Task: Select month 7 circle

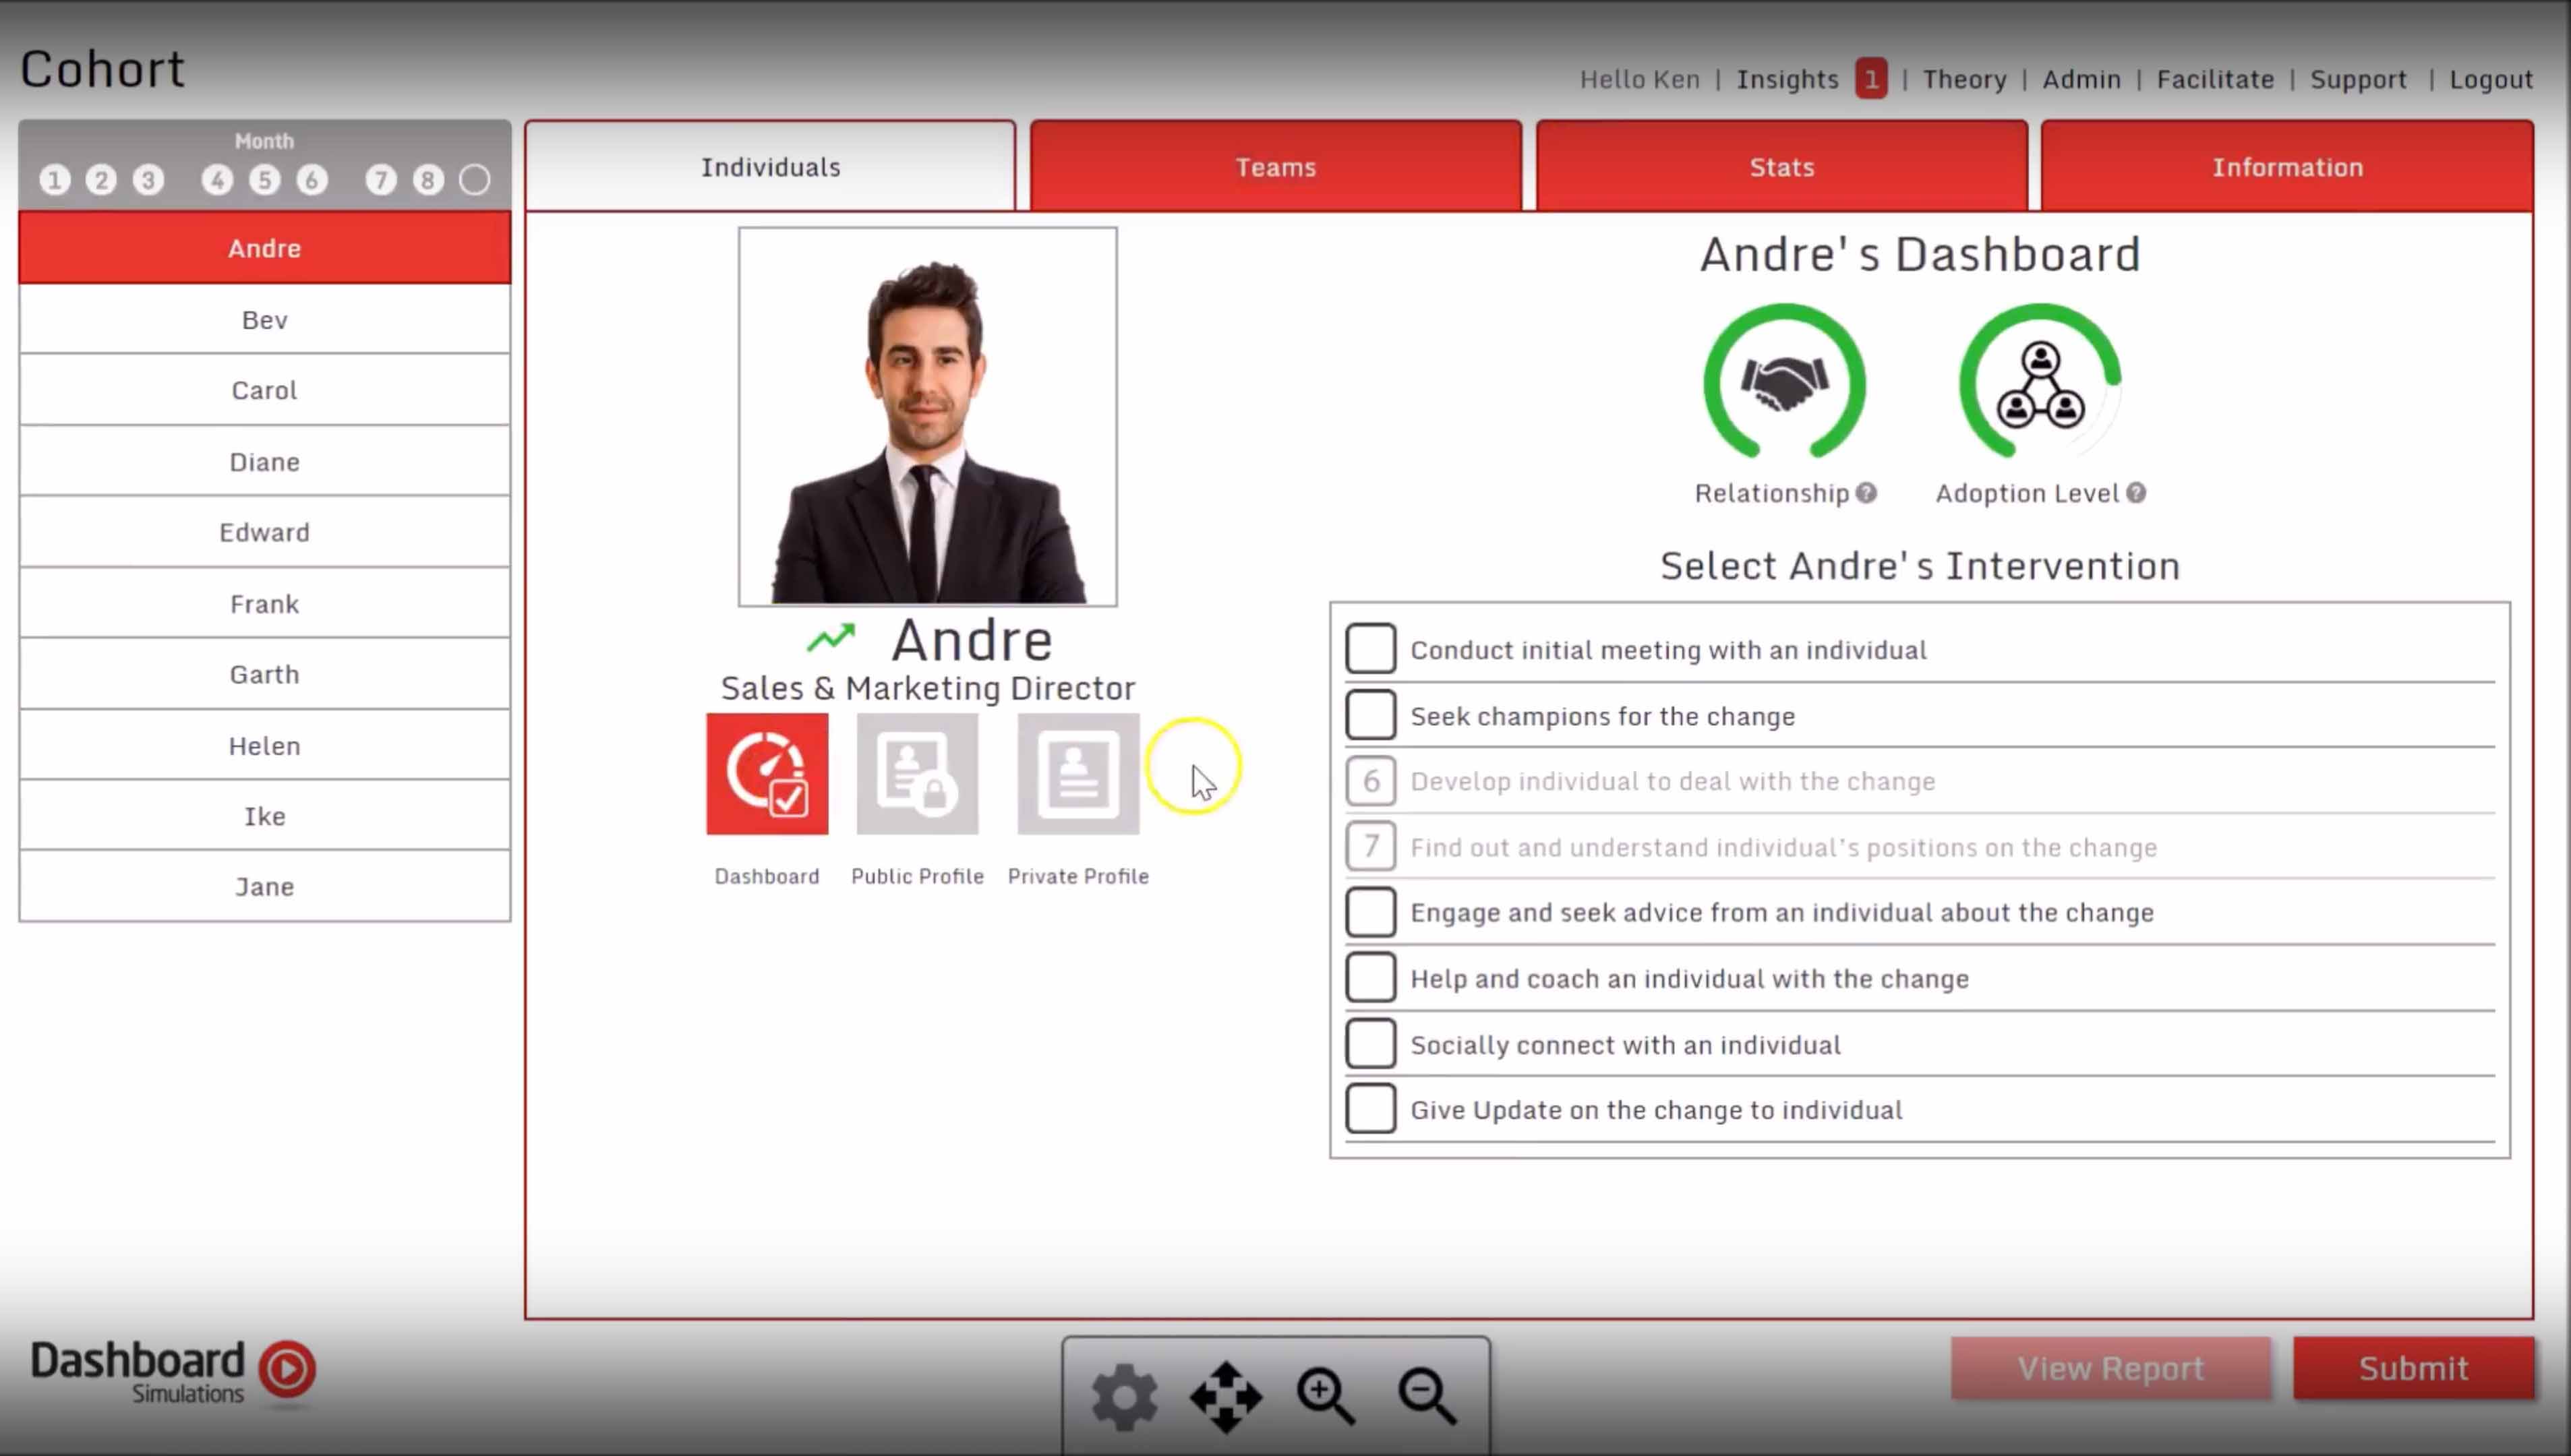Action: click(382, 178)
